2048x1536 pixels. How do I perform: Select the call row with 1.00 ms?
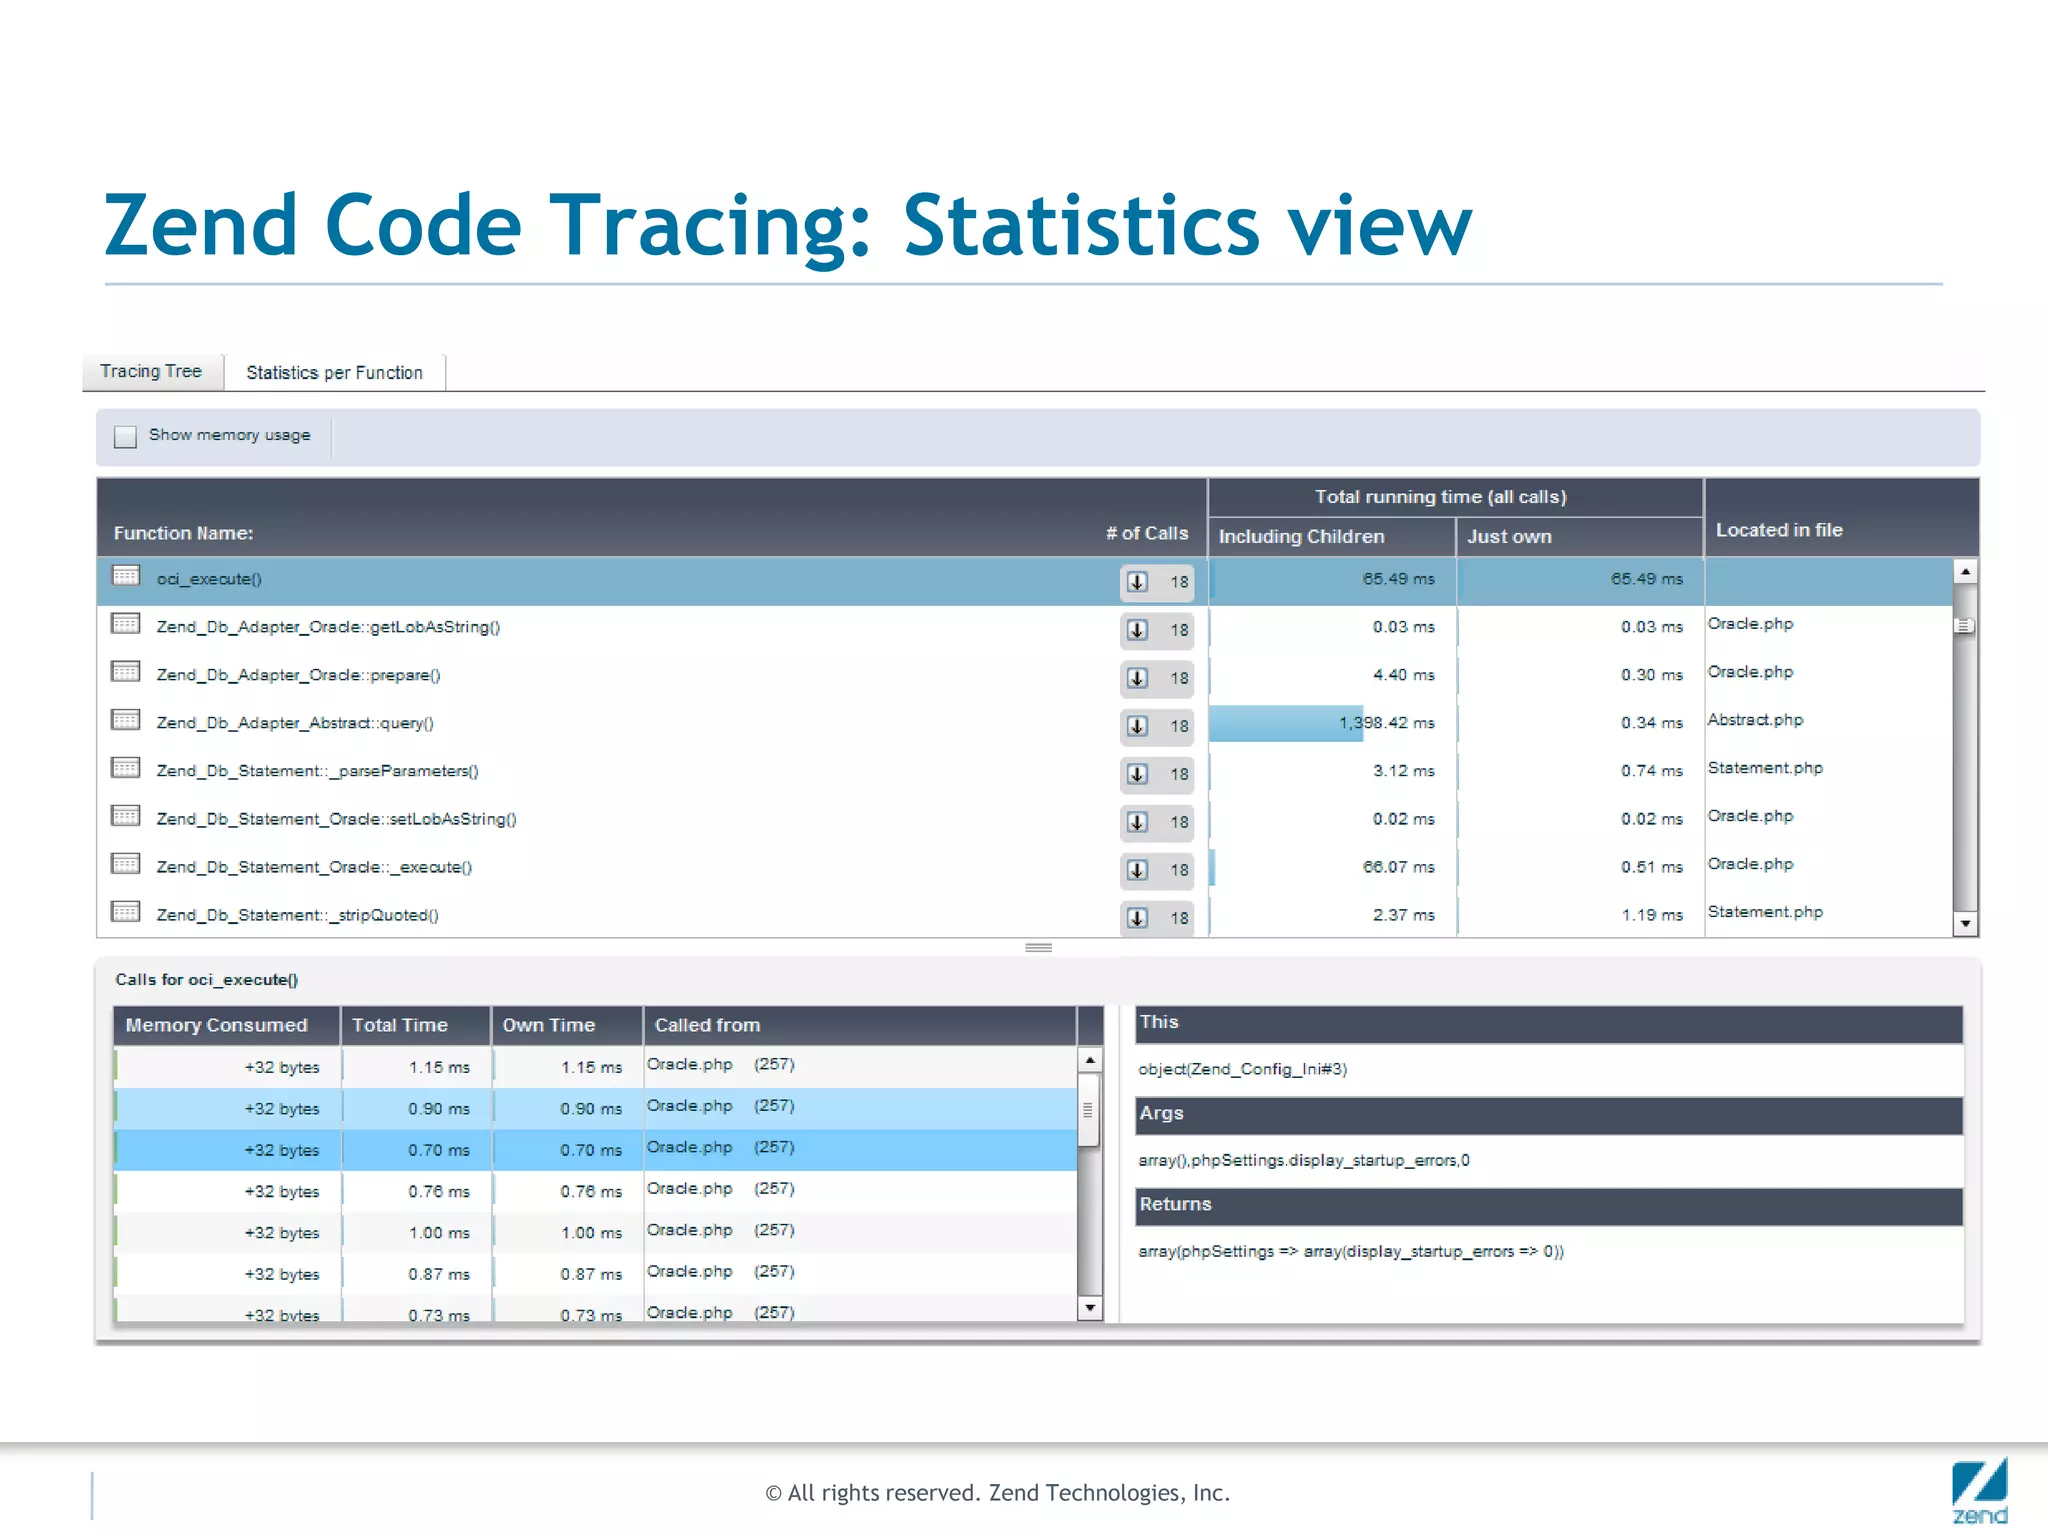tap(595, 1232)
